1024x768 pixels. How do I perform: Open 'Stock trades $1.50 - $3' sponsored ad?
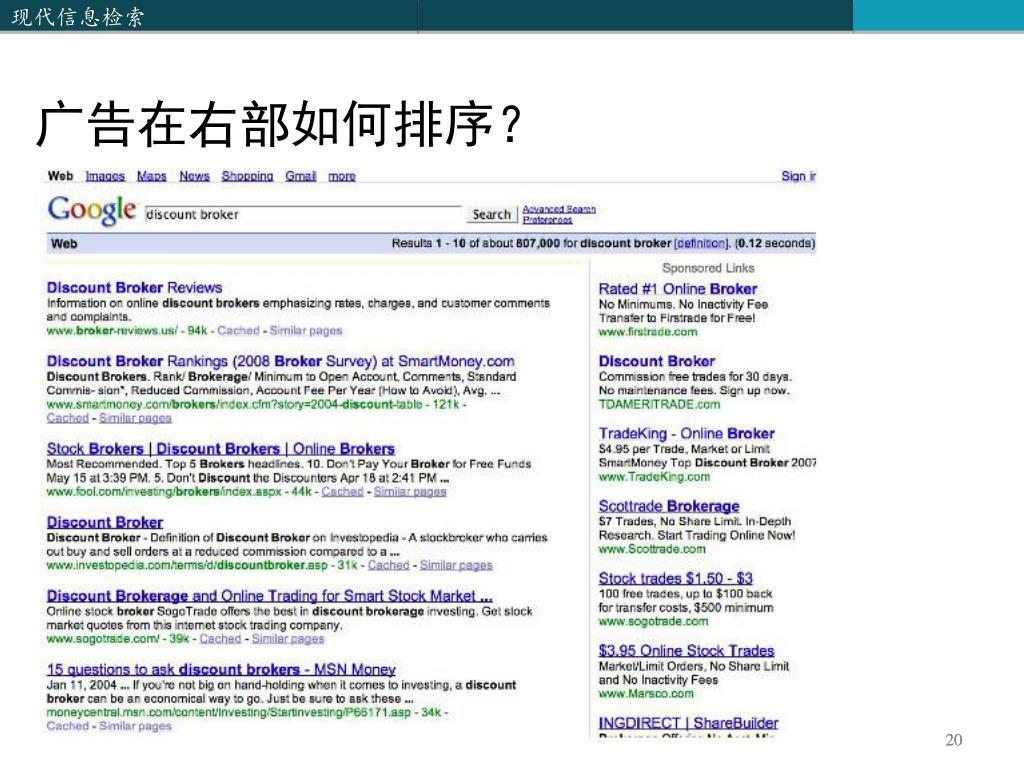pyautogui.click(x=675, y=579)
